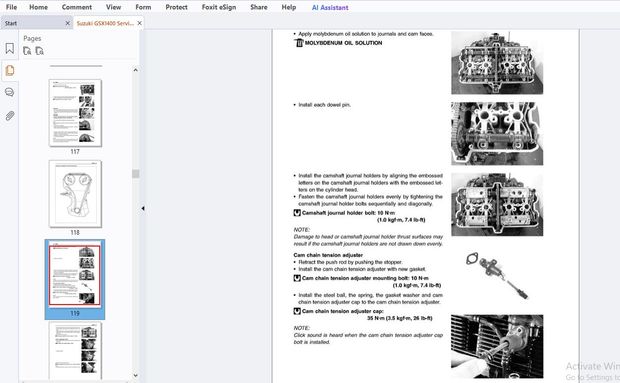
Task: Click the cam chain tension adjuster illustration
Action: click(x=497, y=275)
